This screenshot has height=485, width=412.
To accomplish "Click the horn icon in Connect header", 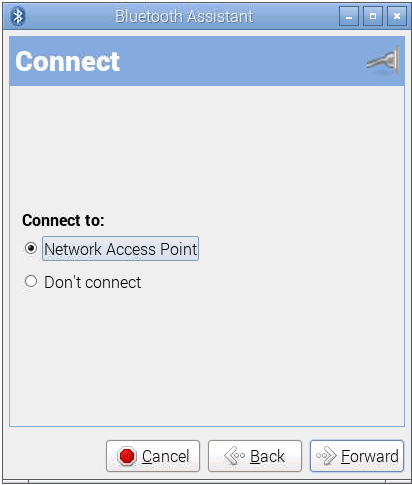I will click(383, 61).
